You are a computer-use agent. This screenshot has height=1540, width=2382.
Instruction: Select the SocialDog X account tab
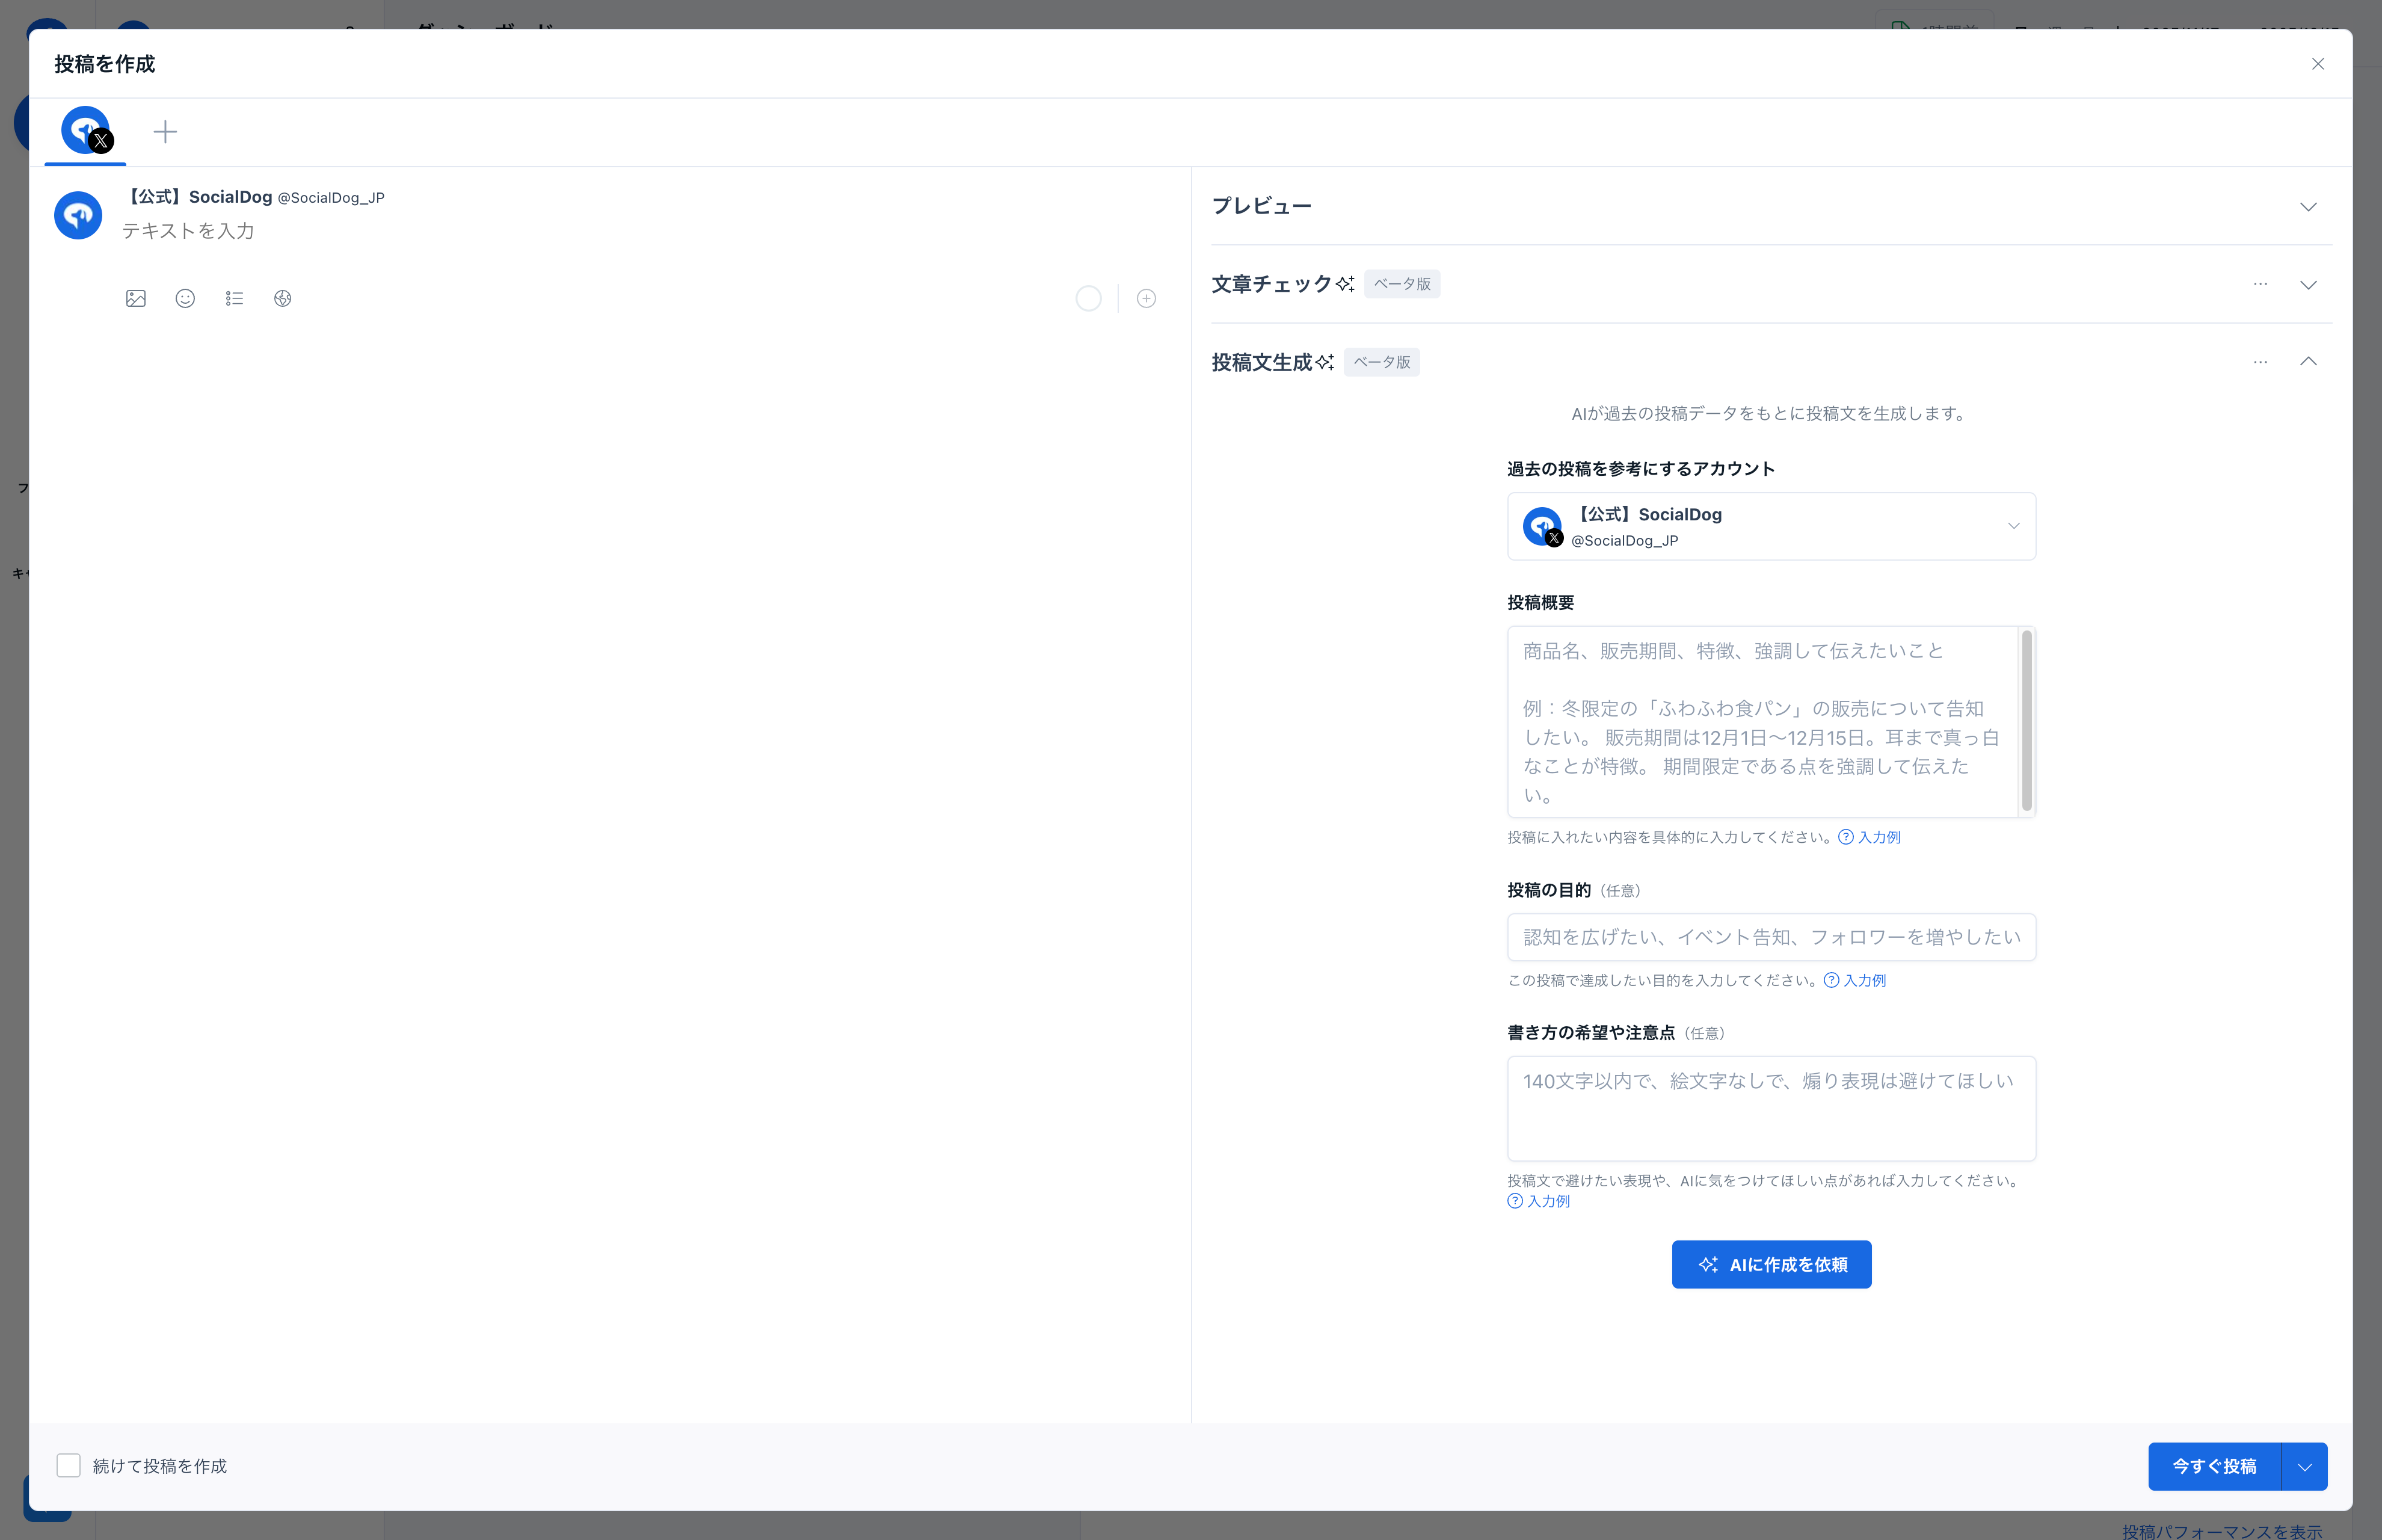(x=86, y=131)
